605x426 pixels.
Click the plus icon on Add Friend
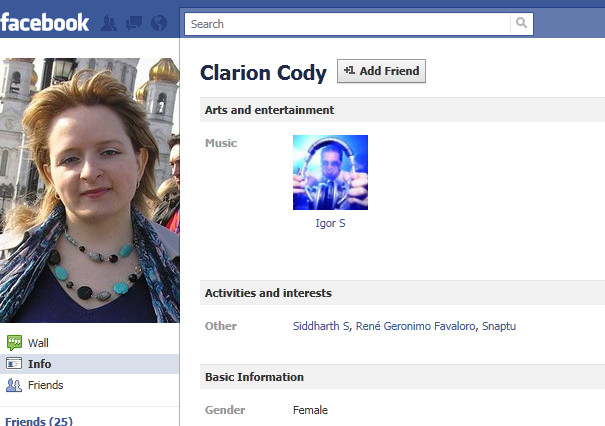pyautogui.click(x=349, y=71)
